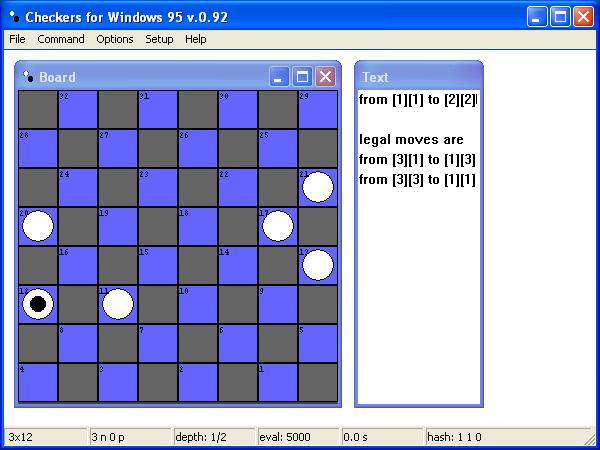Click the '3x12' status bar entry
This screenshot has height=450, width=600.
[x=45, y=437]
